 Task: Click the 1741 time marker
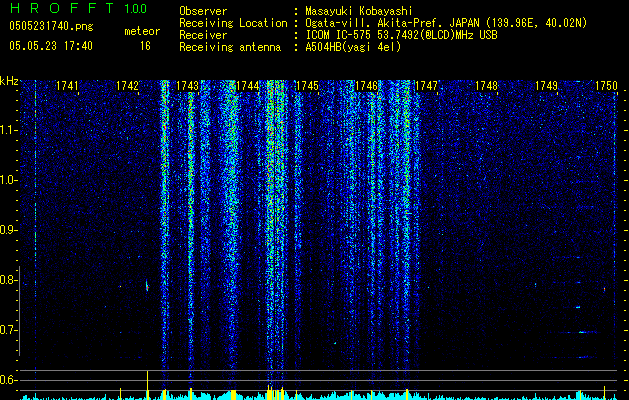67,85
